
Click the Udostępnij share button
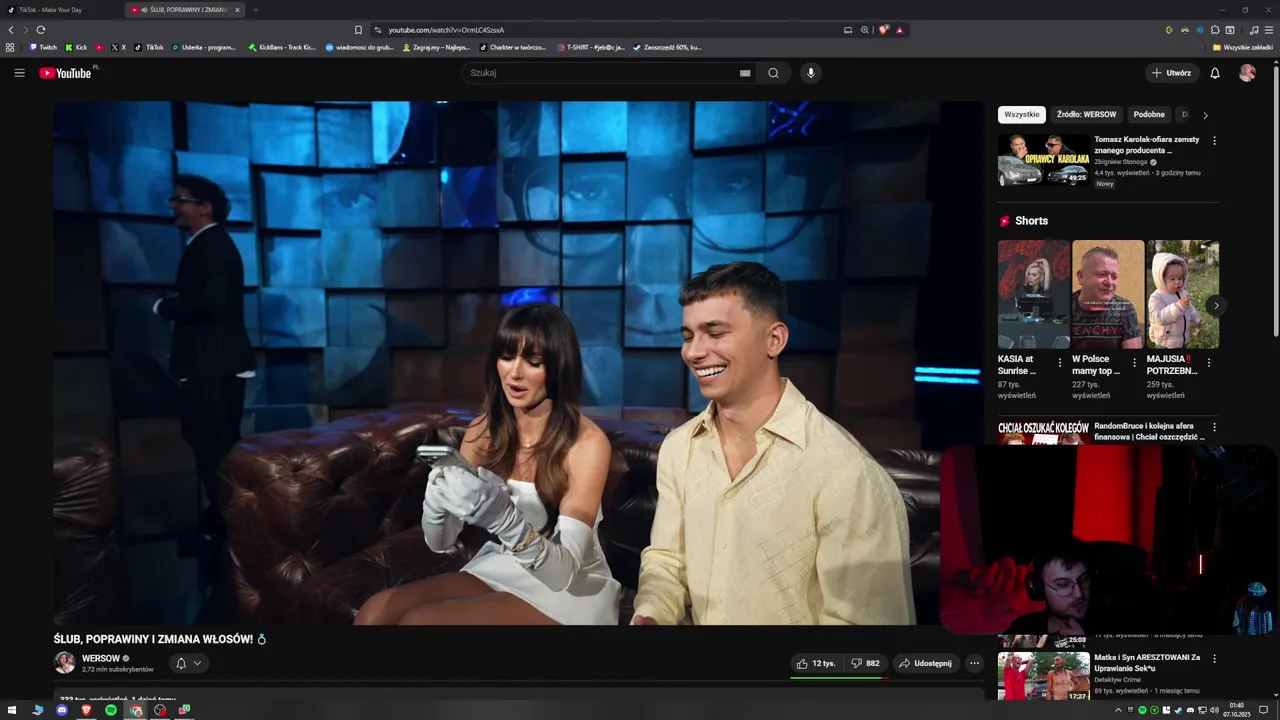[925, 663]
